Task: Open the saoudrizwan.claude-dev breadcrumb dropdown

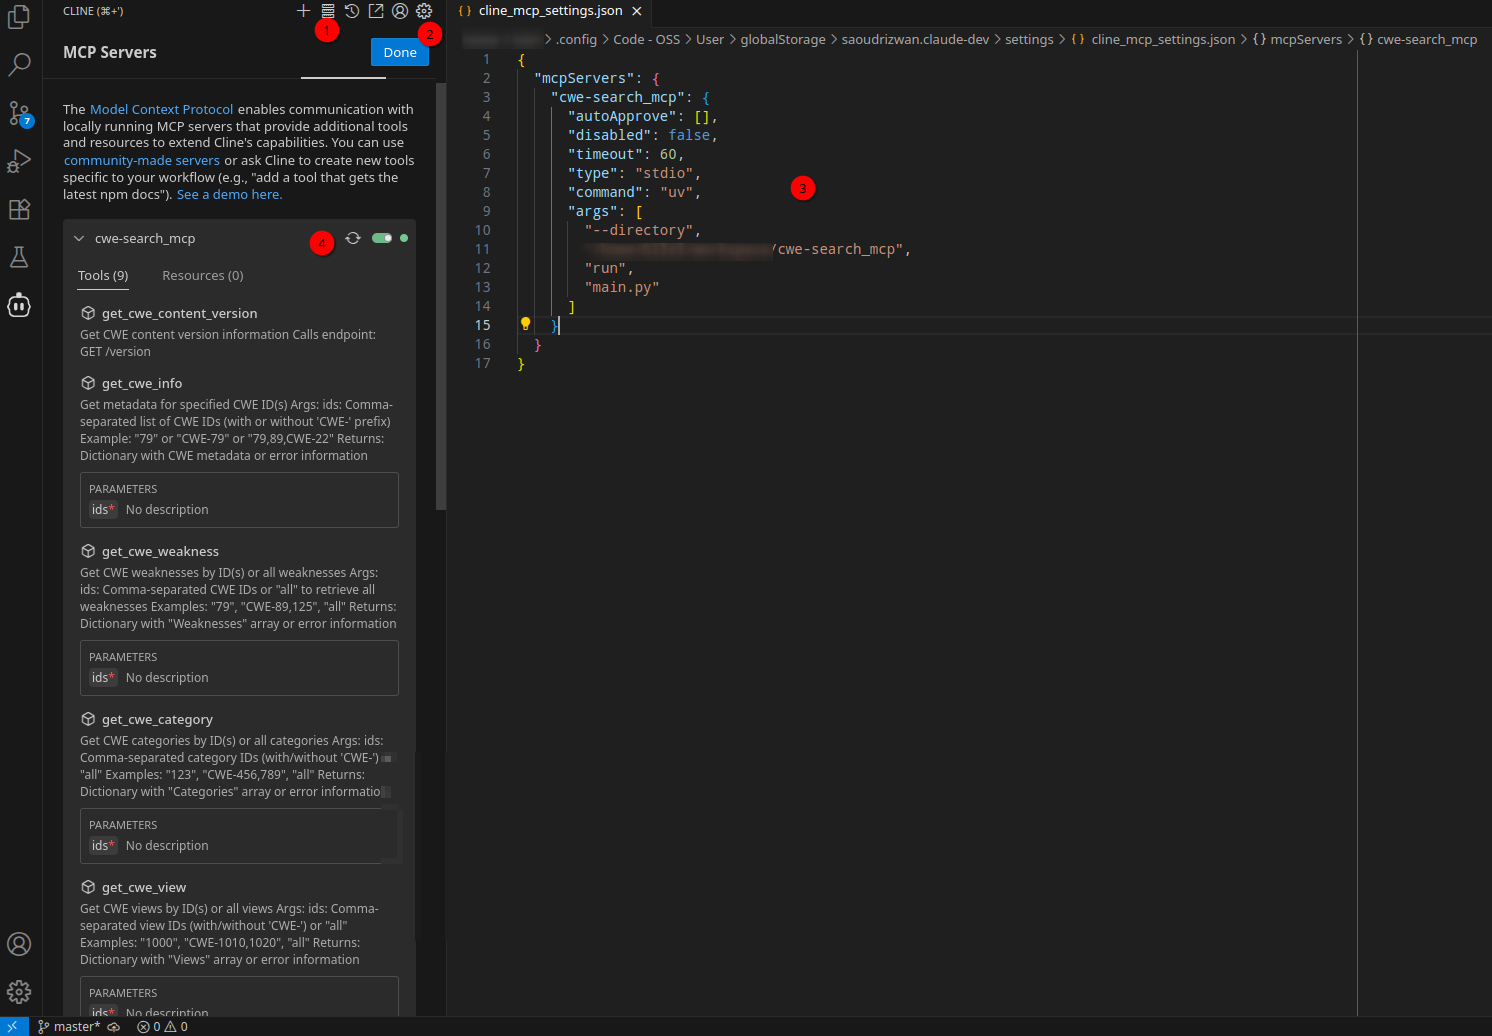Action: pos(915,40)
